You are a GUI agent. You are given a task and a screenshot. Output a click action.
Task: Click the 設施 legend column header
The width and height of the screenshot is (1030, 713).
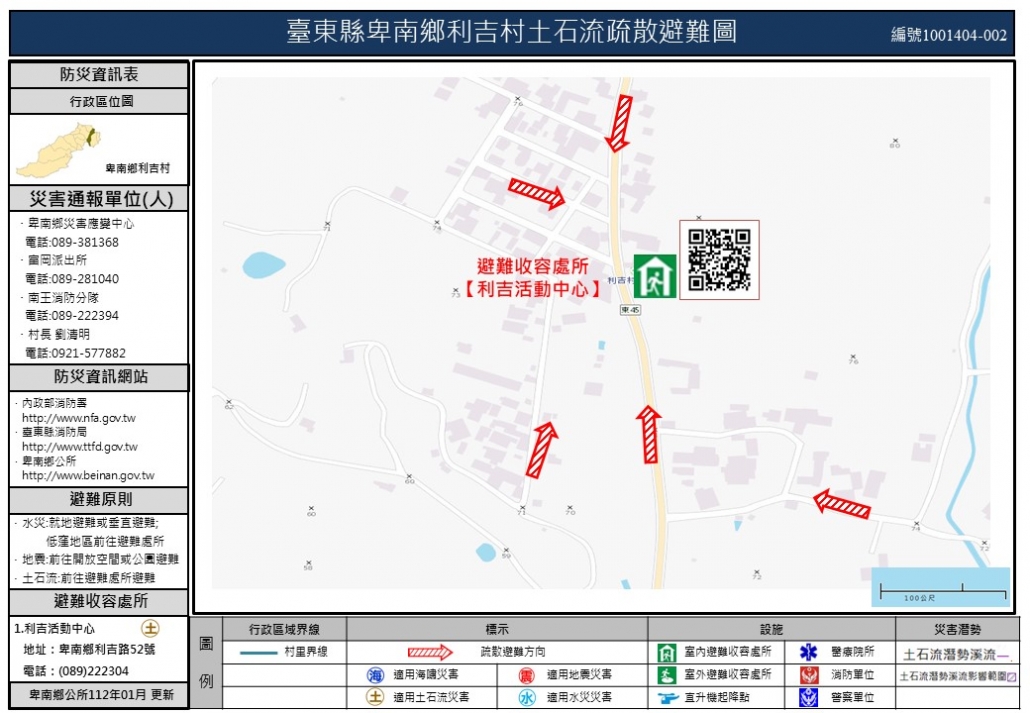coord(772,630)
